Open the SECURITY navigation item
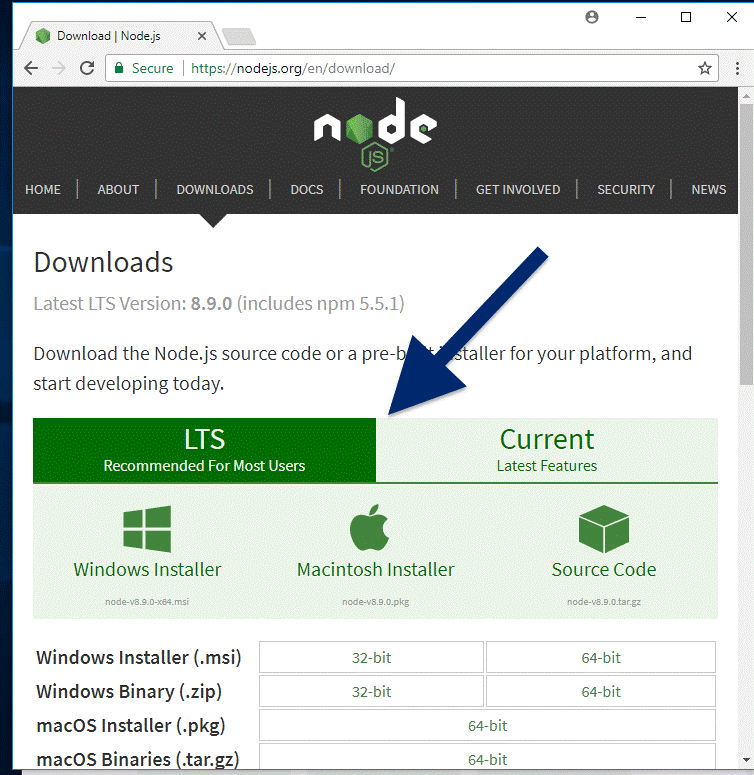This screenshot has width=754, height=775. [626, 190]
